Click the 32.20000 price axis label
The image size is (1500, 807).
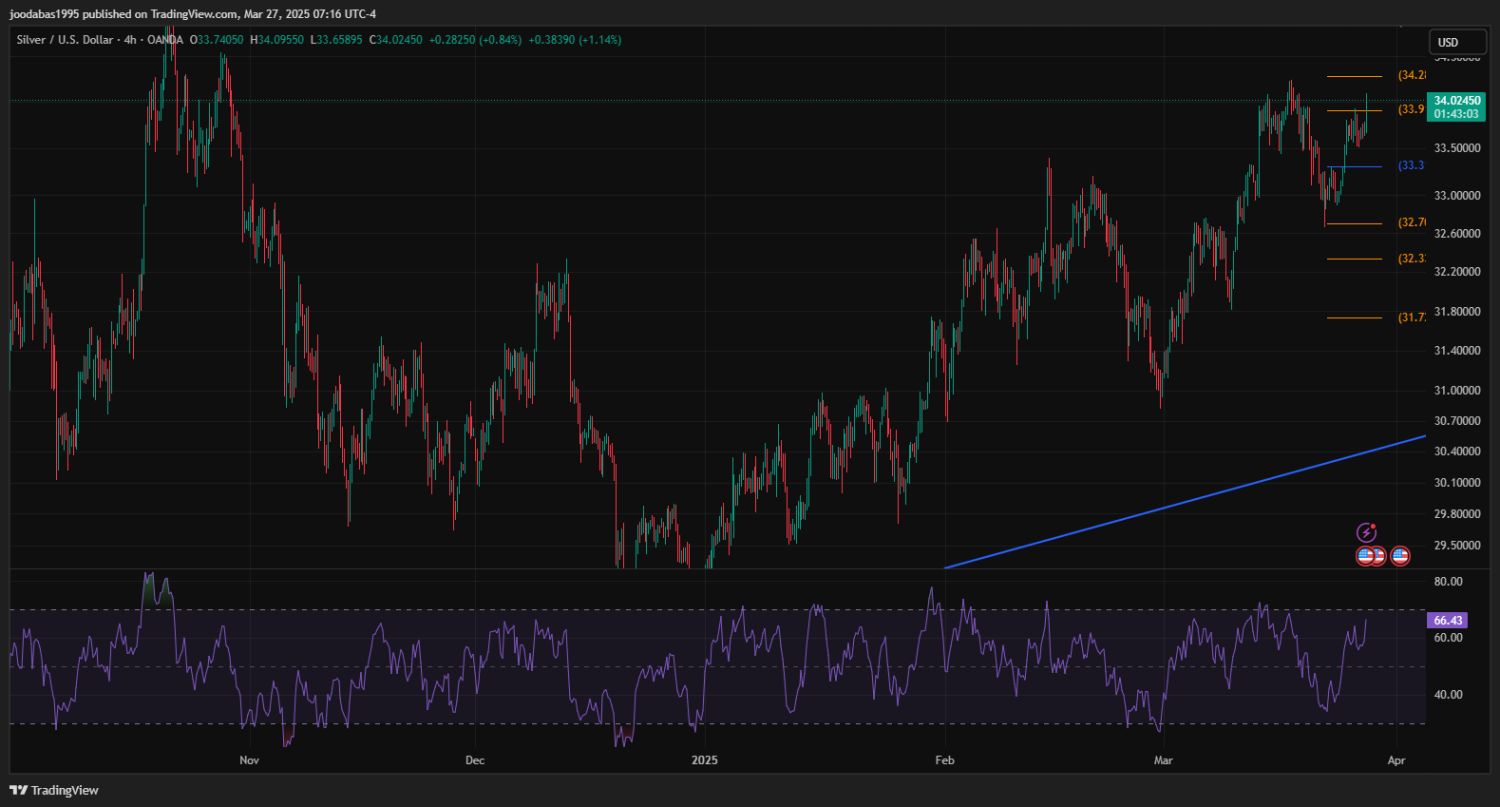(x=1457, y=272)
